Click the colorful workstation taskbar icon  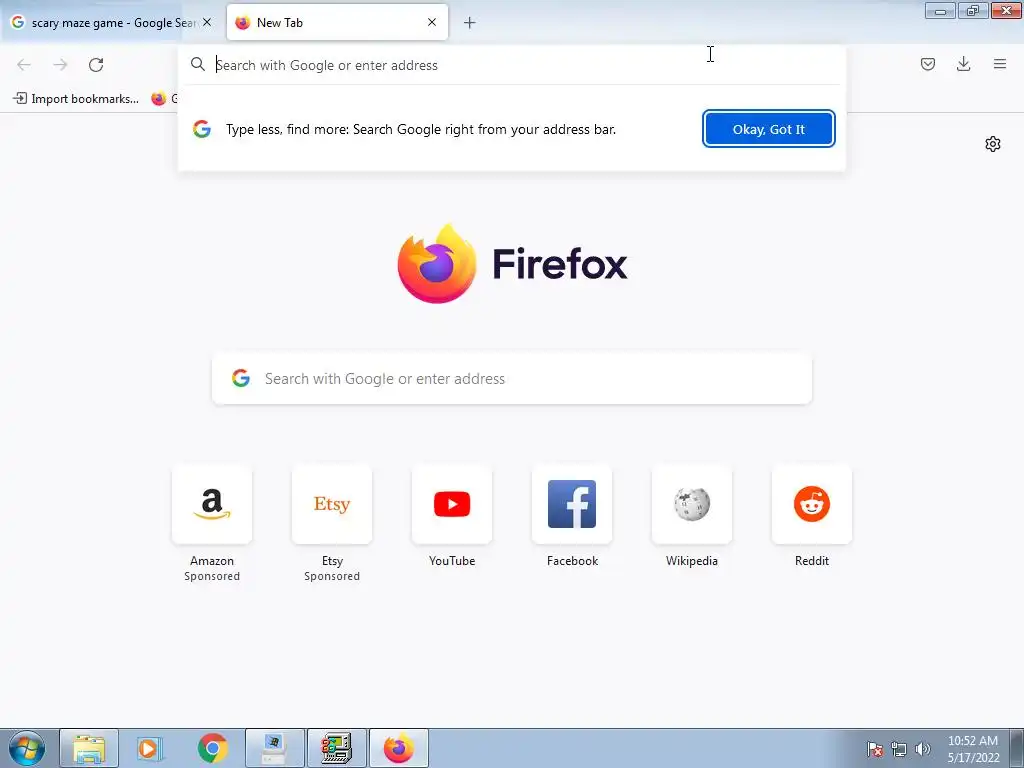pyautogui.click(x=336, y=748)
